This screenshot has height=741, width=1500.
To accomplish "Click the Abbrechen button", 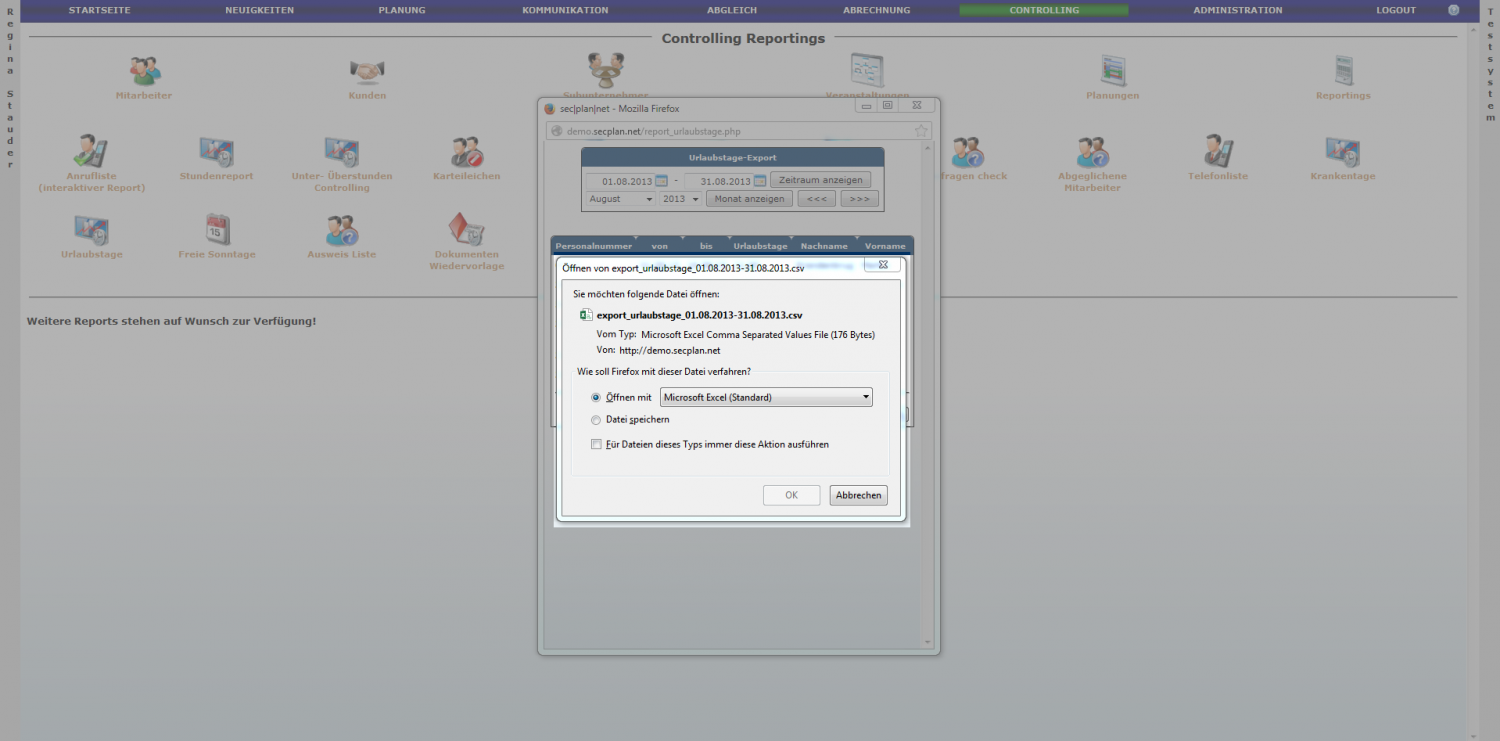I will tap(858, 495).
